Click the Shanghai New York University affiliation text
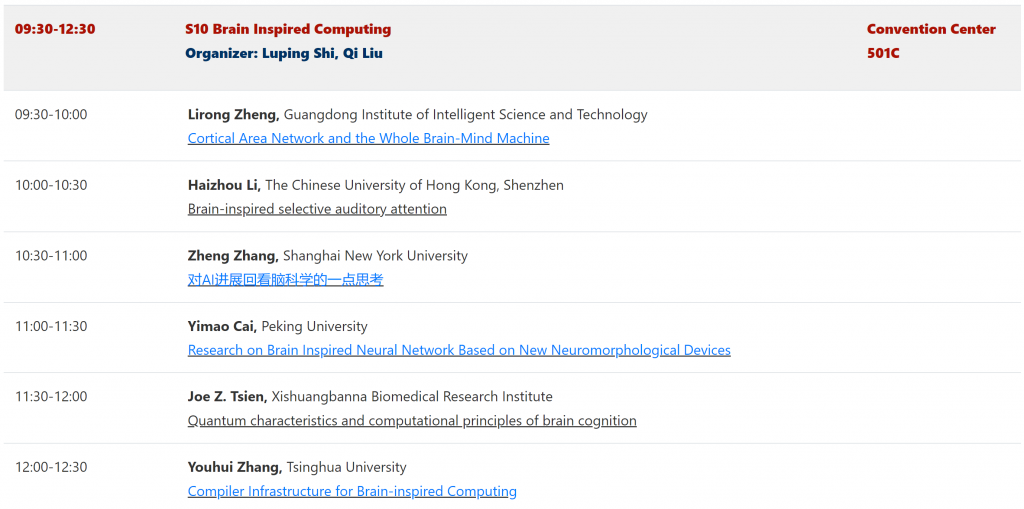The height and width of the screenshot is (509, 1024). coord(376,256)
